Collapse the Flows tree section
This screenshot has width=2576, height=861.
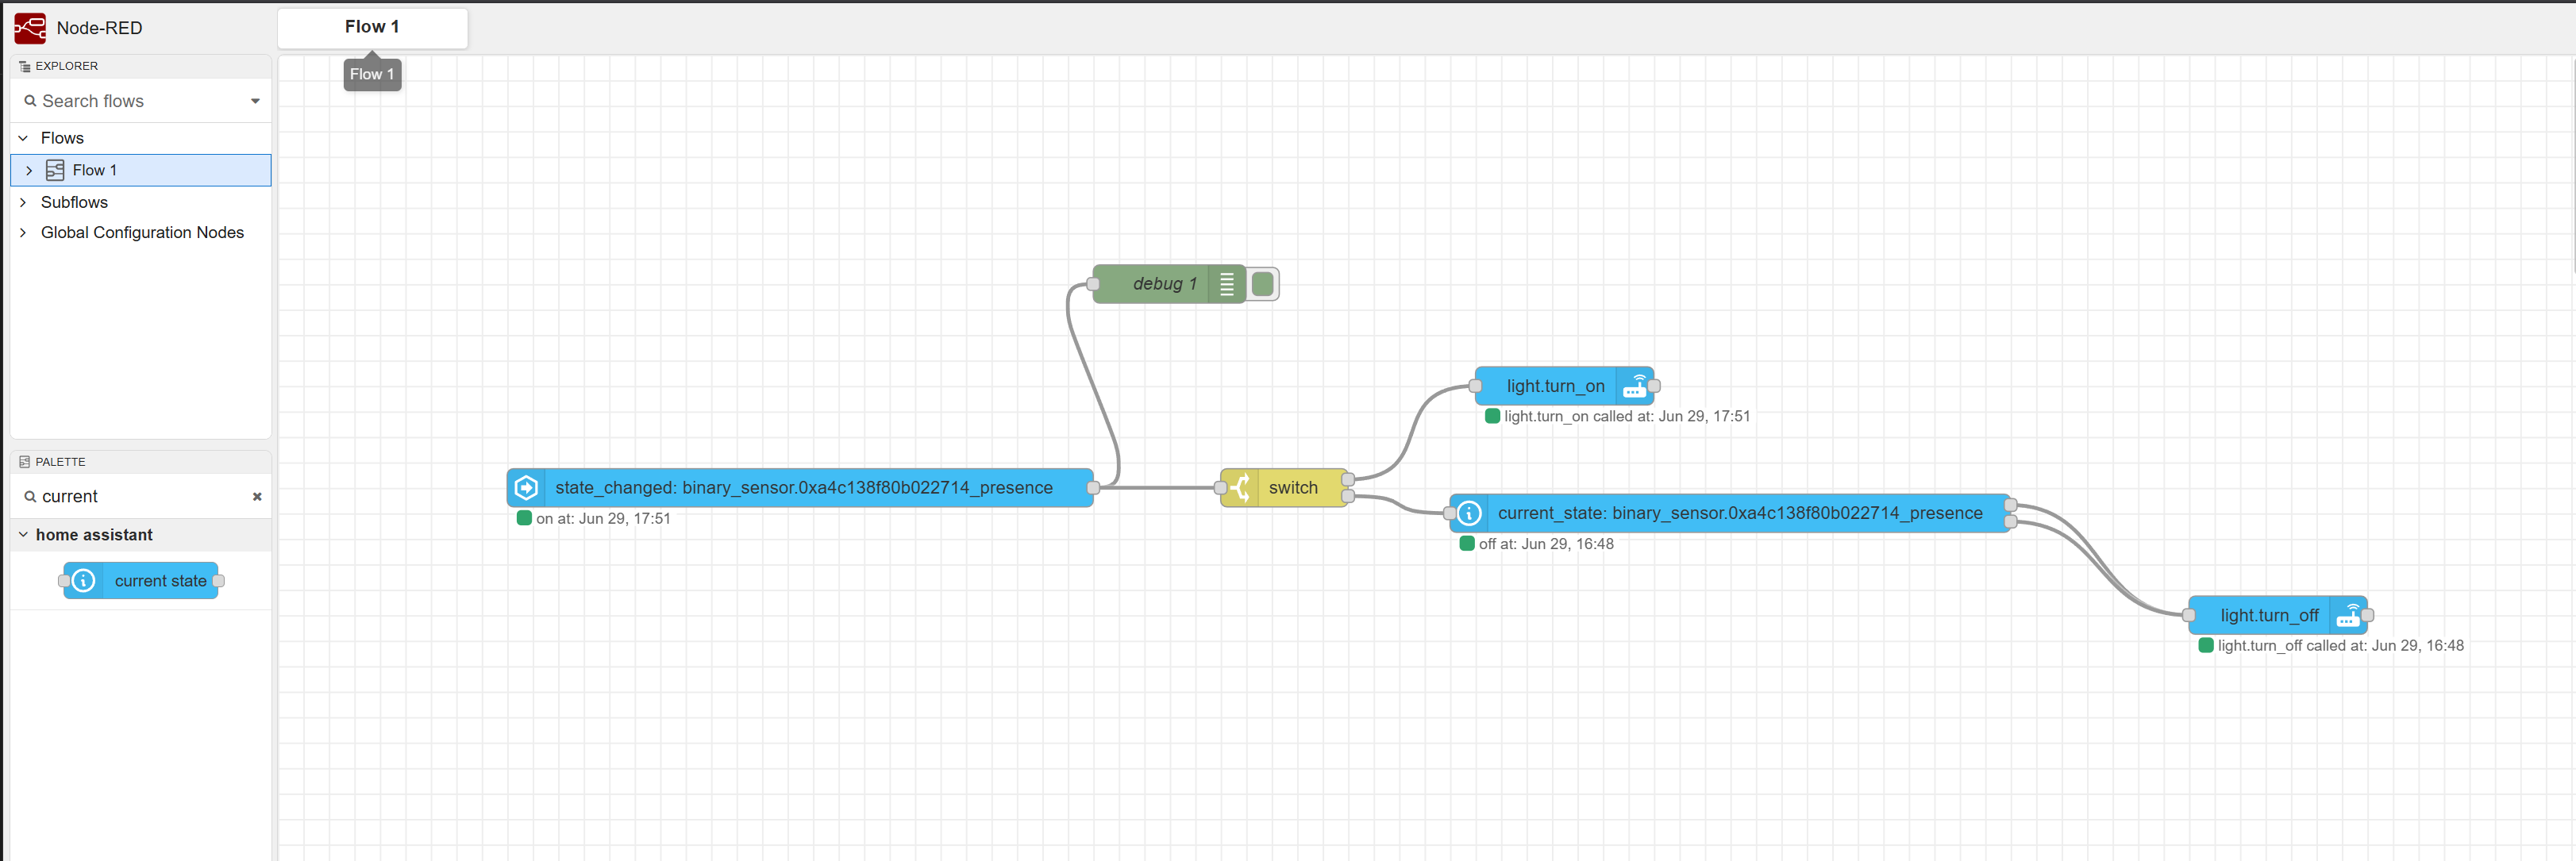[23, 138]
